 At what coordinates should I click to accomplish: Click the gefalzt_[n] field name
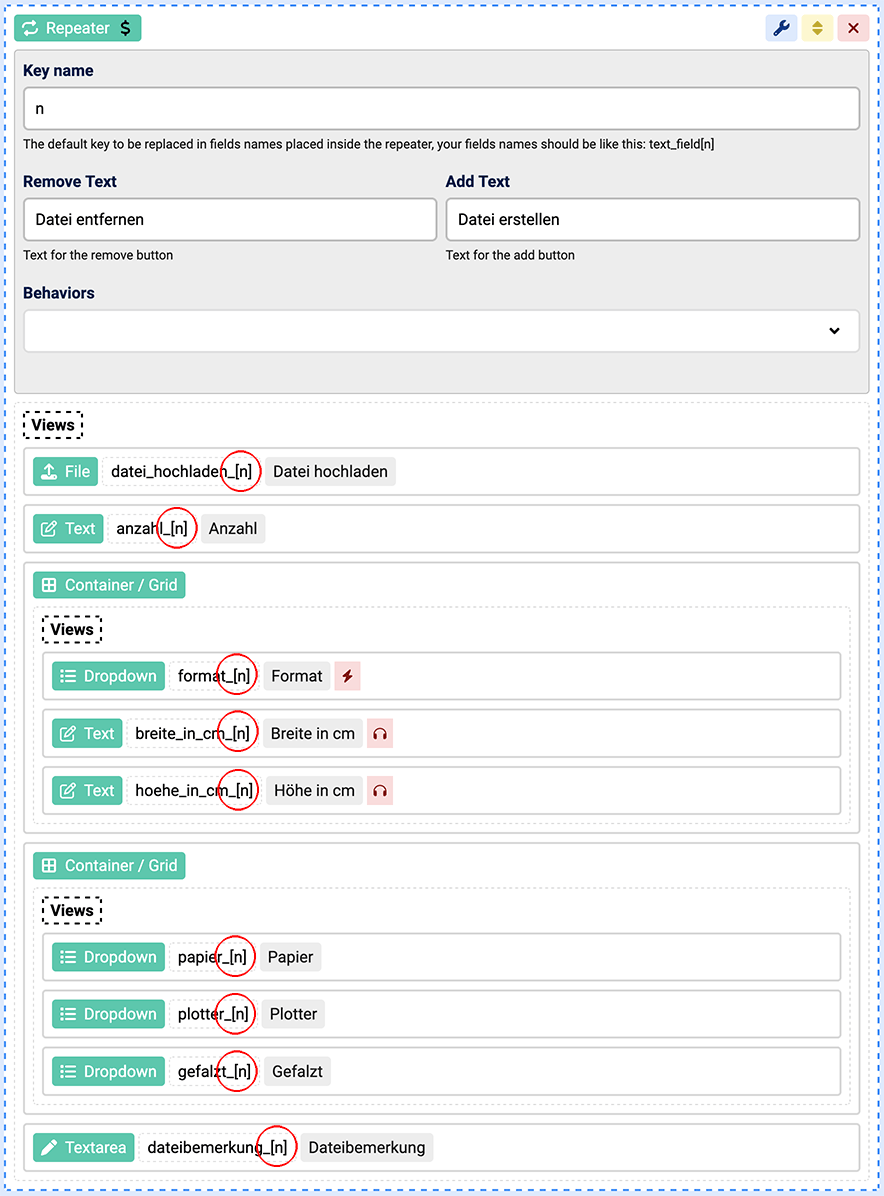point(214,1071)
